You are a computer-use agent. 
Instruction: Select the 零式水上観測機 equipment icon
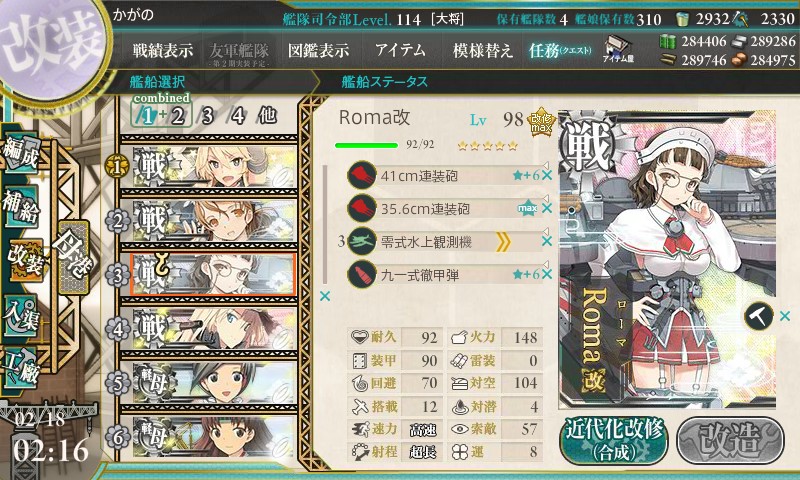tap(362, 241)
